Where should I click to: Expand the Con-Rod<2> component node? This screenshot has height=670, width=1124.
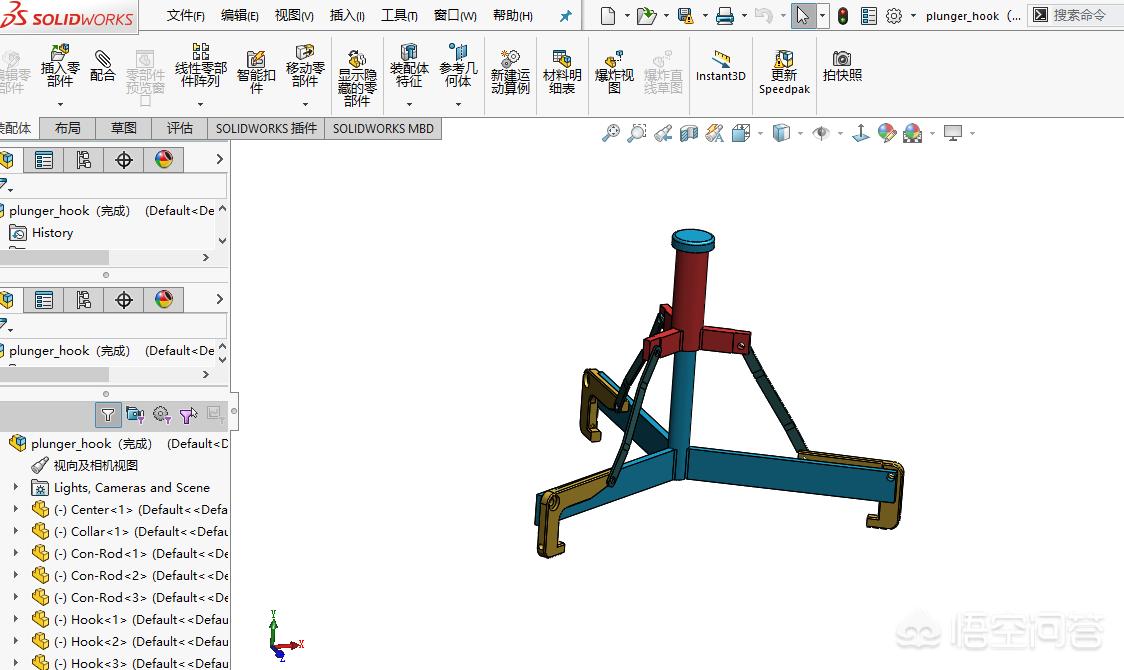(16, 575)
